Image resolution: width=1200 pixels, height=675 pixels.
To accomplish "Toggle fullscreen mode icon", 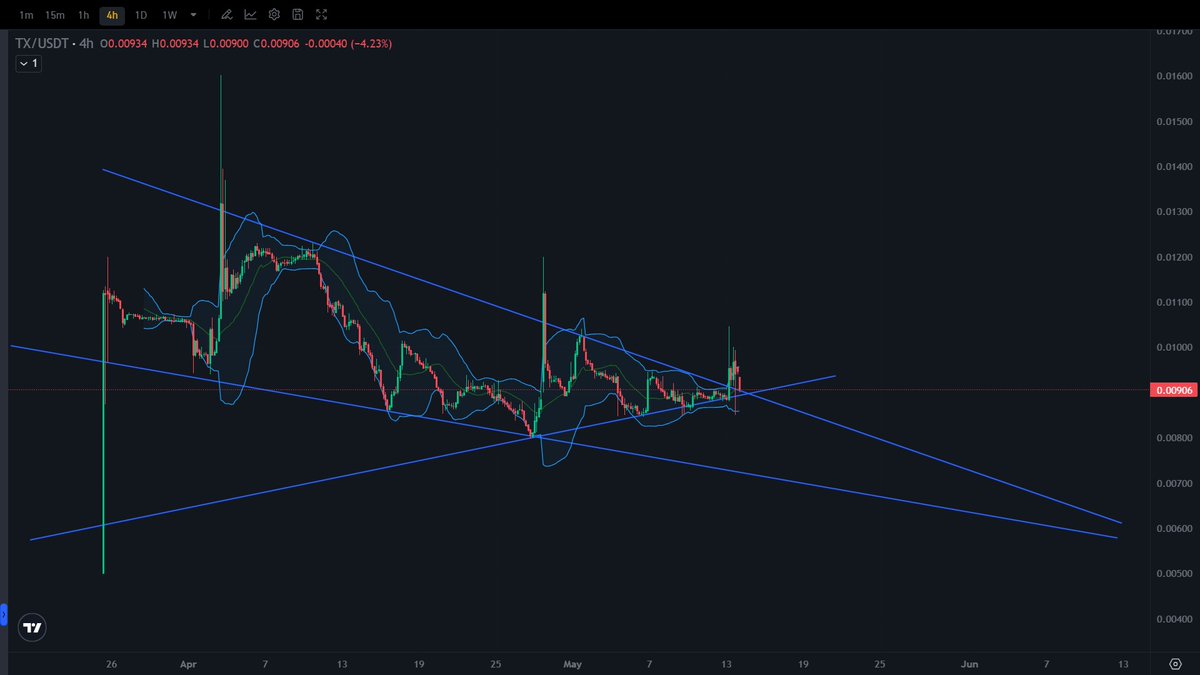I will pyautogui.click(x=321, y=15).
